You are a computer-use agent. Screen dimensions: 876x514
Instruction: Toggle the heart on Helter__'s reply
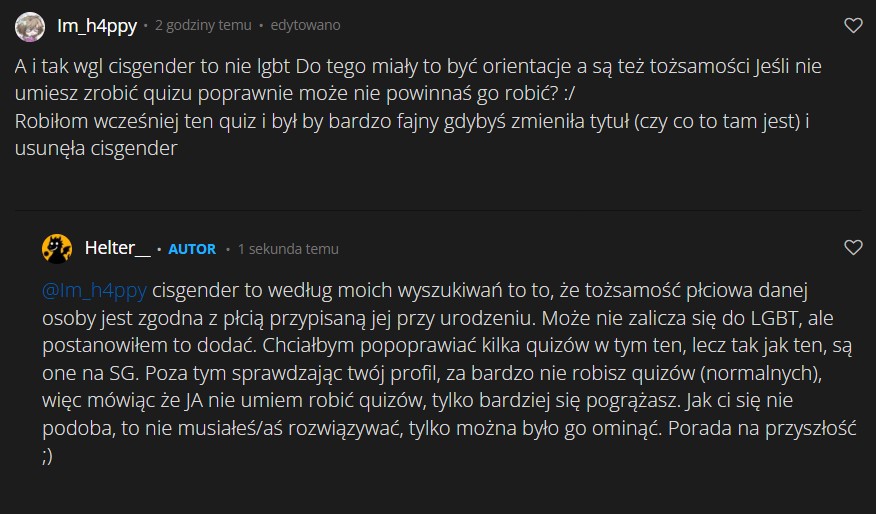point(853,247)
